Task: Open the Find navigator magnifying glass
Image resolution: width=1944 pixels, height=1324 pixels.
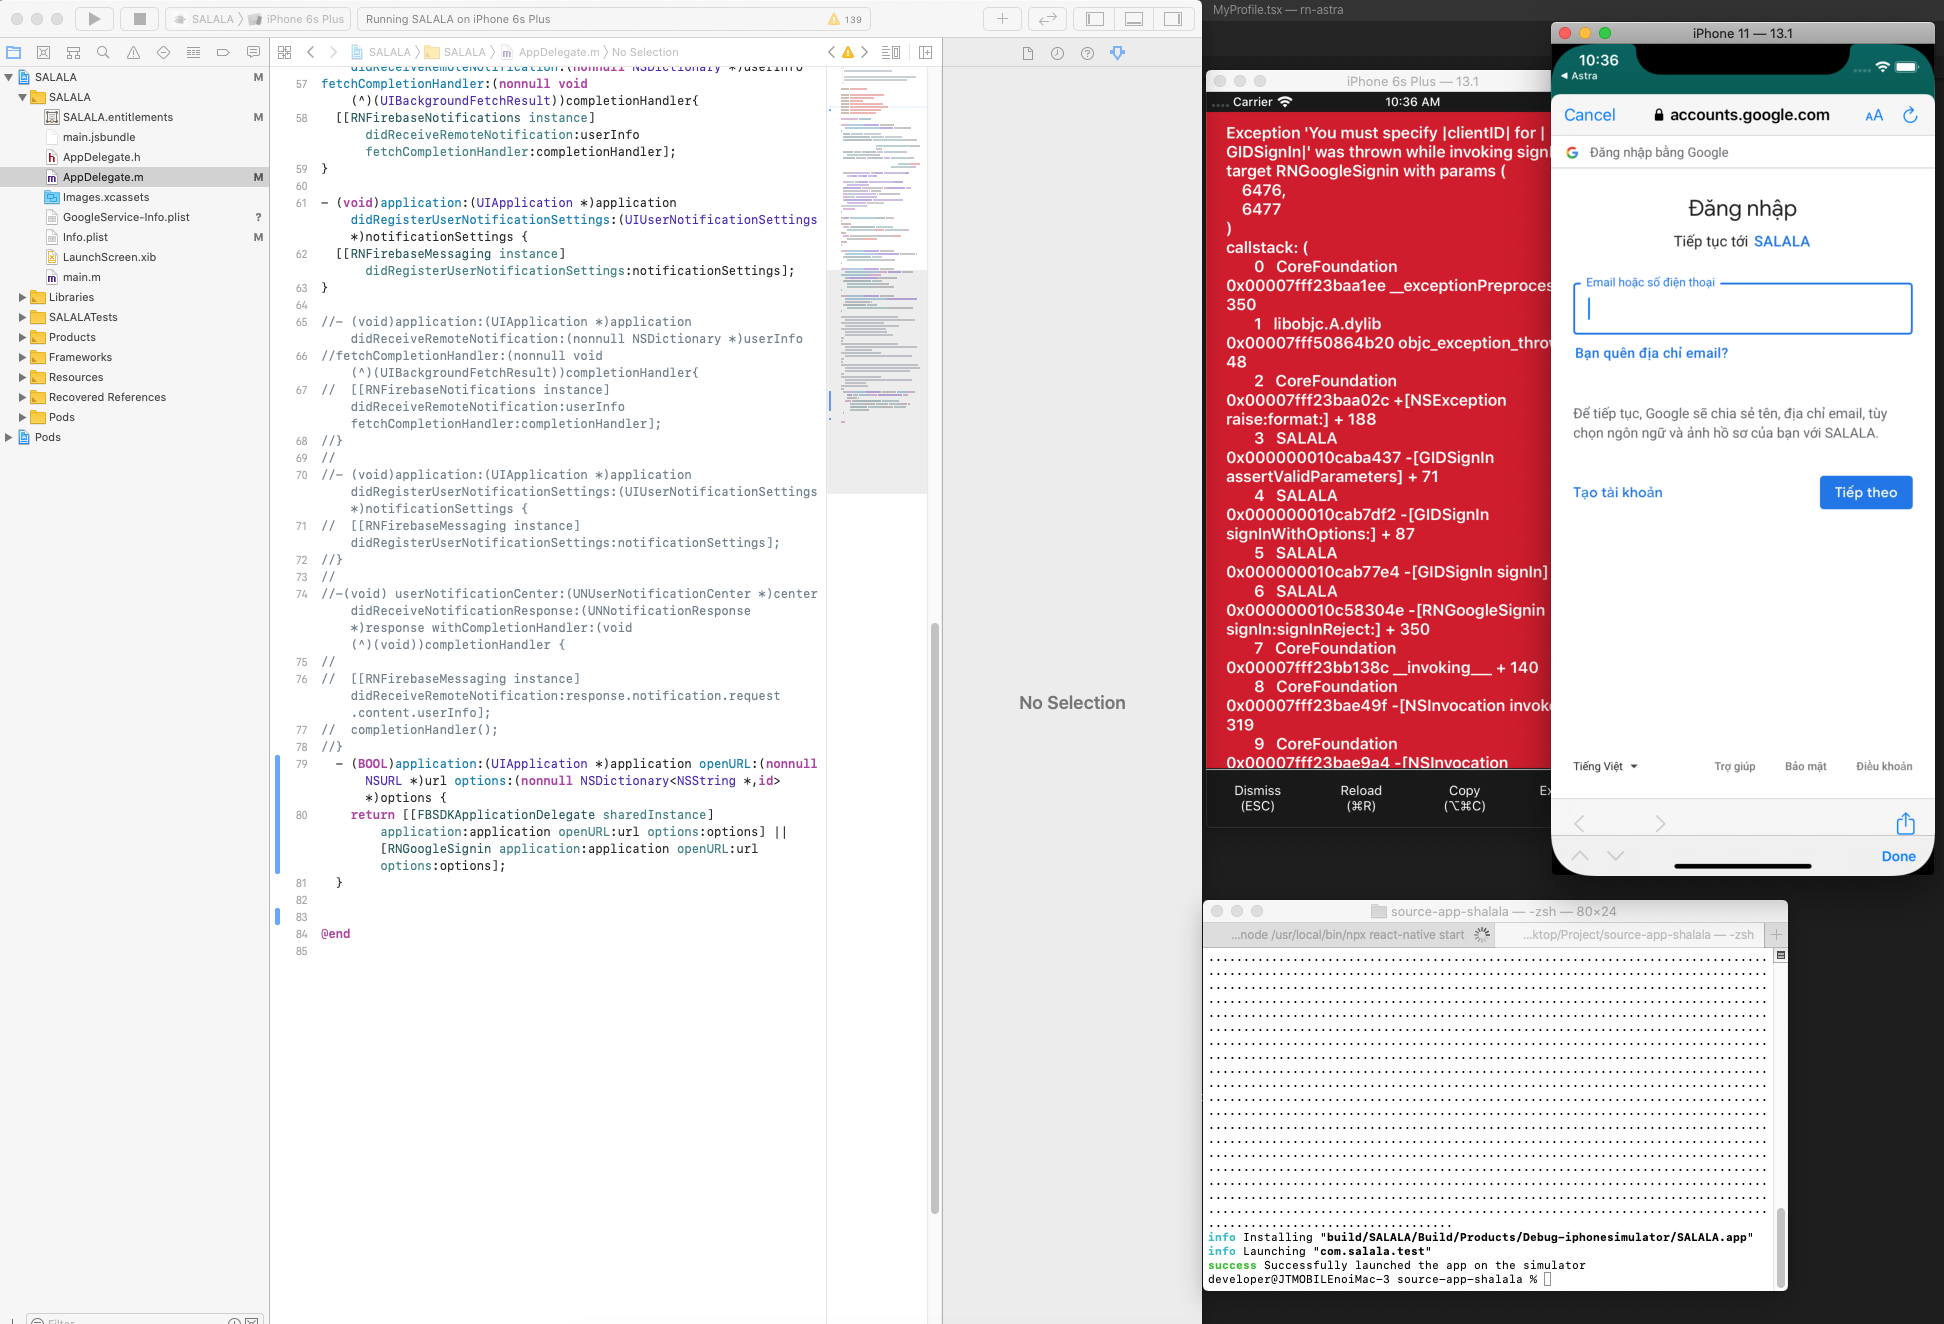Action: (x=102, y=52)
